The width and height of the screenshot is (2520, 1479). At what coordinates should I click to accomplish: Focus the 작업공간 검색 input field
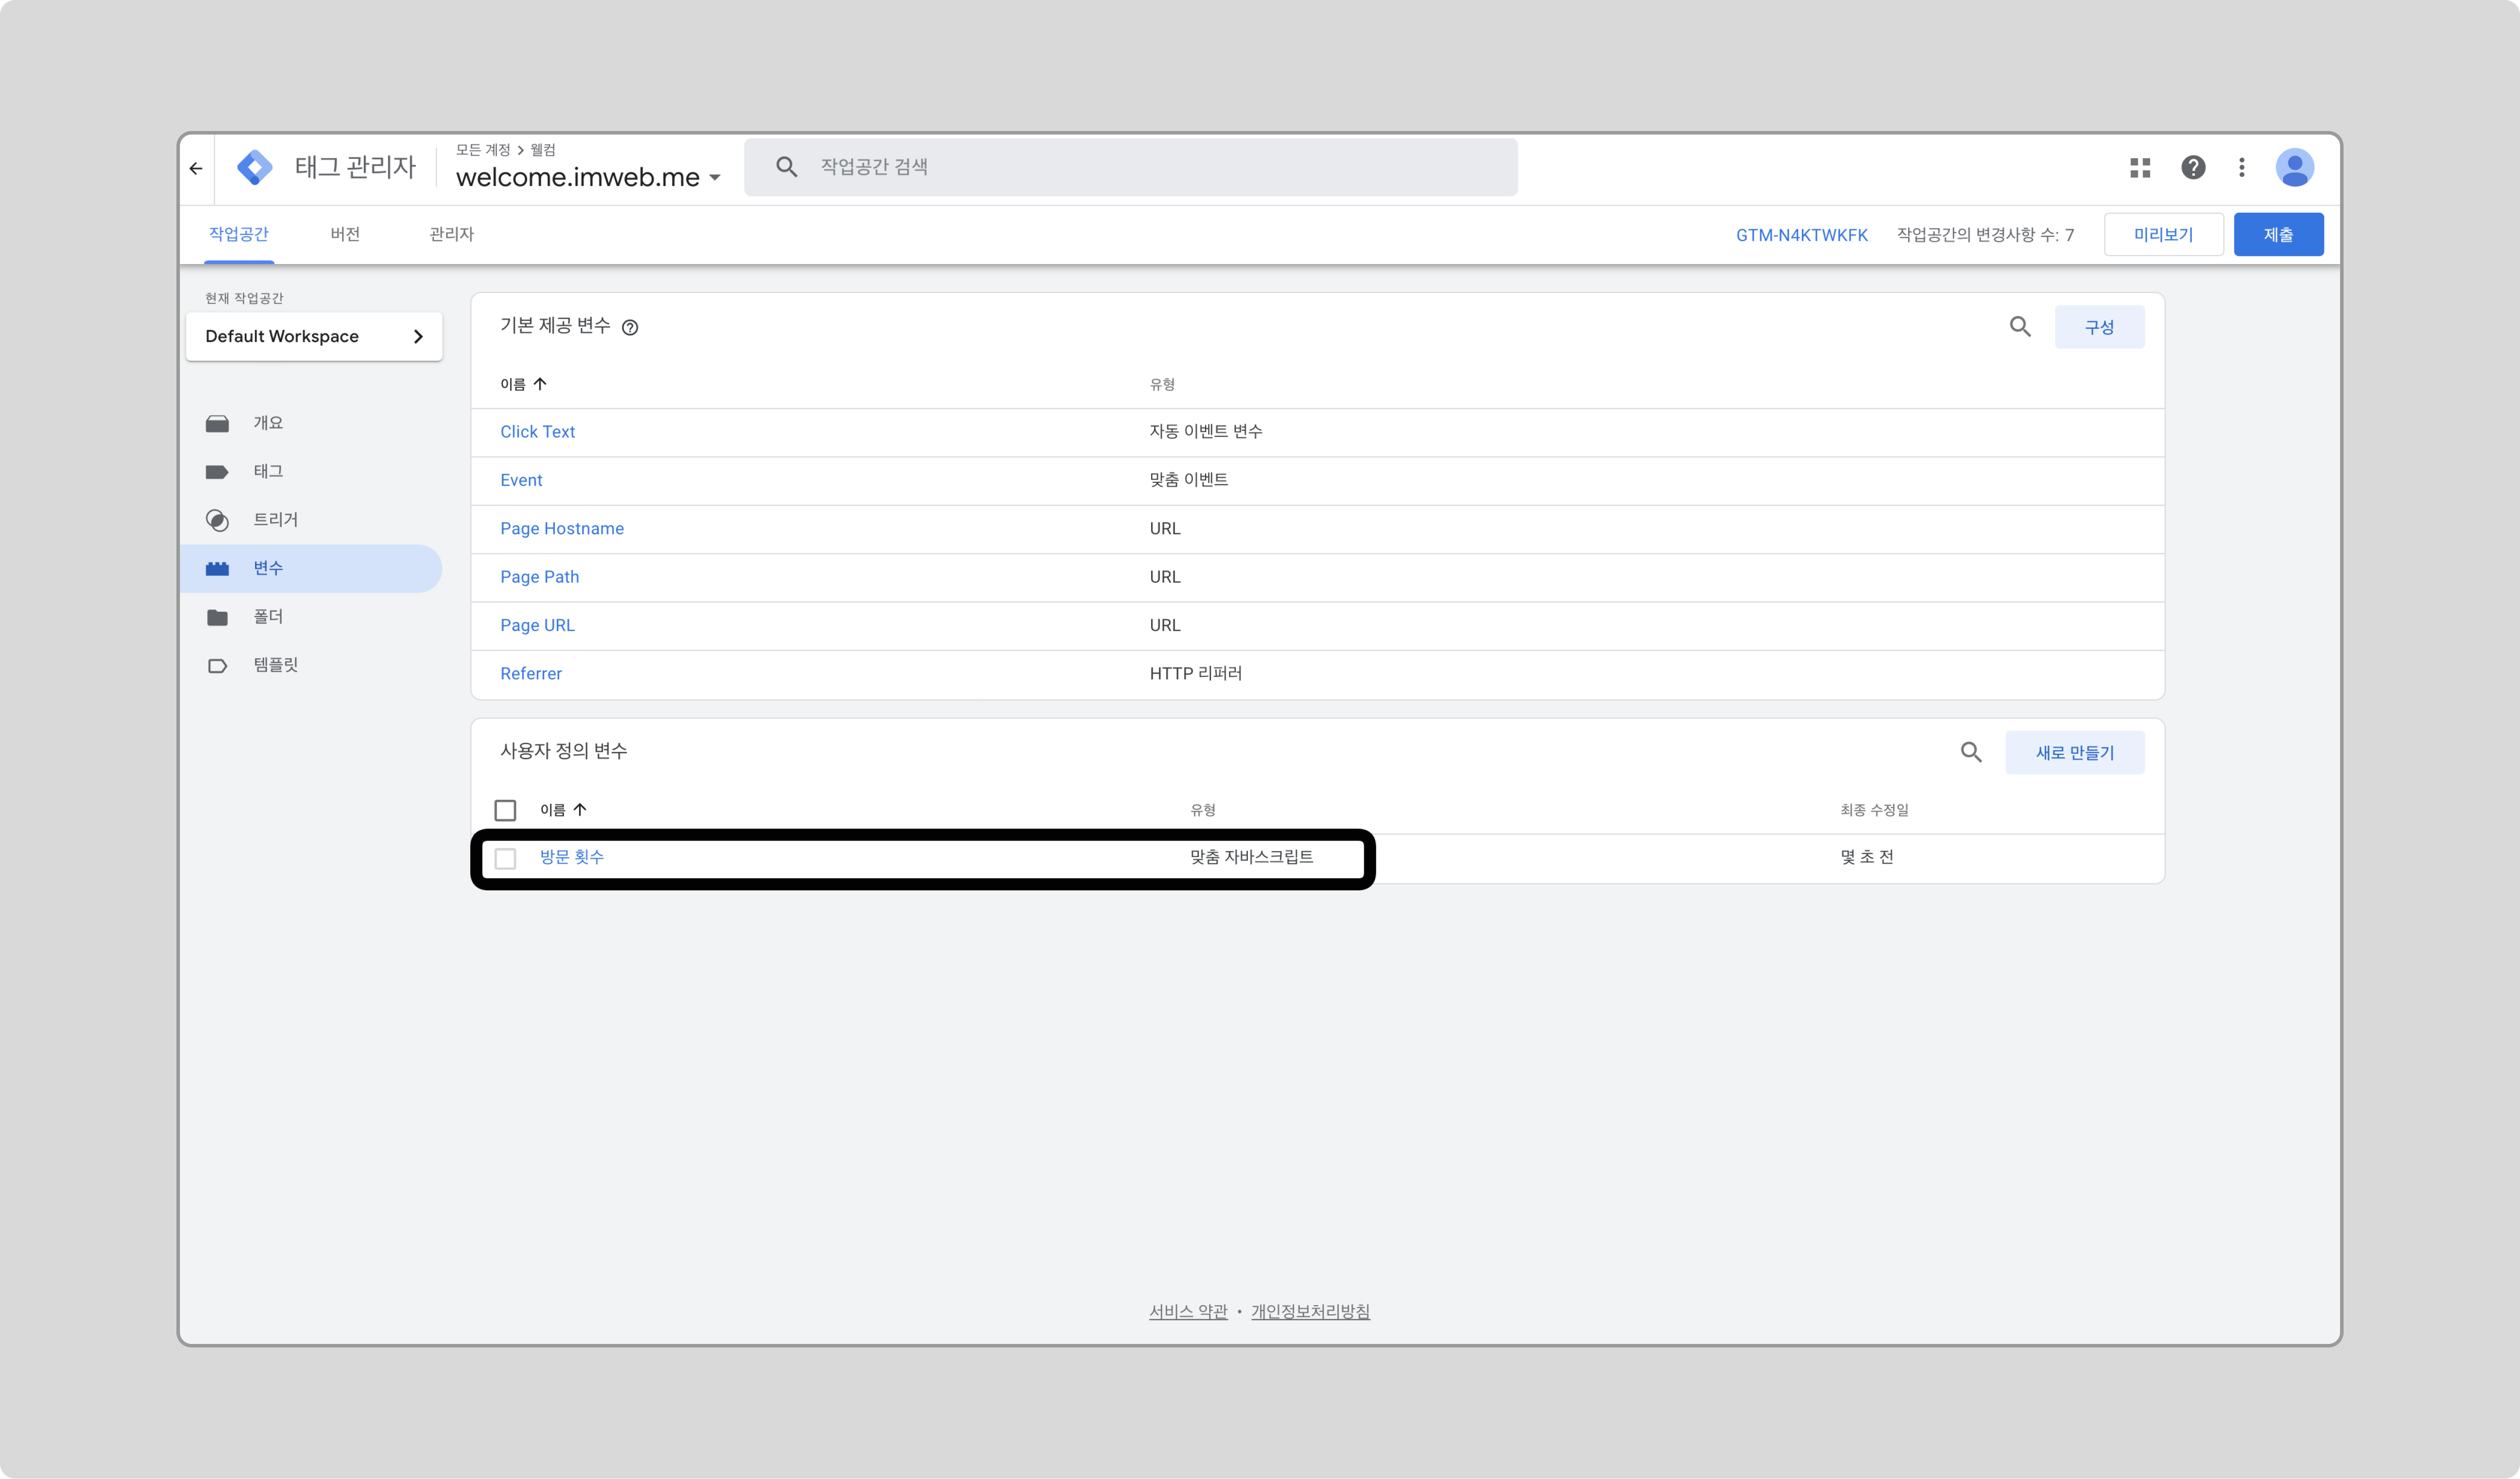click(1131, 167)
